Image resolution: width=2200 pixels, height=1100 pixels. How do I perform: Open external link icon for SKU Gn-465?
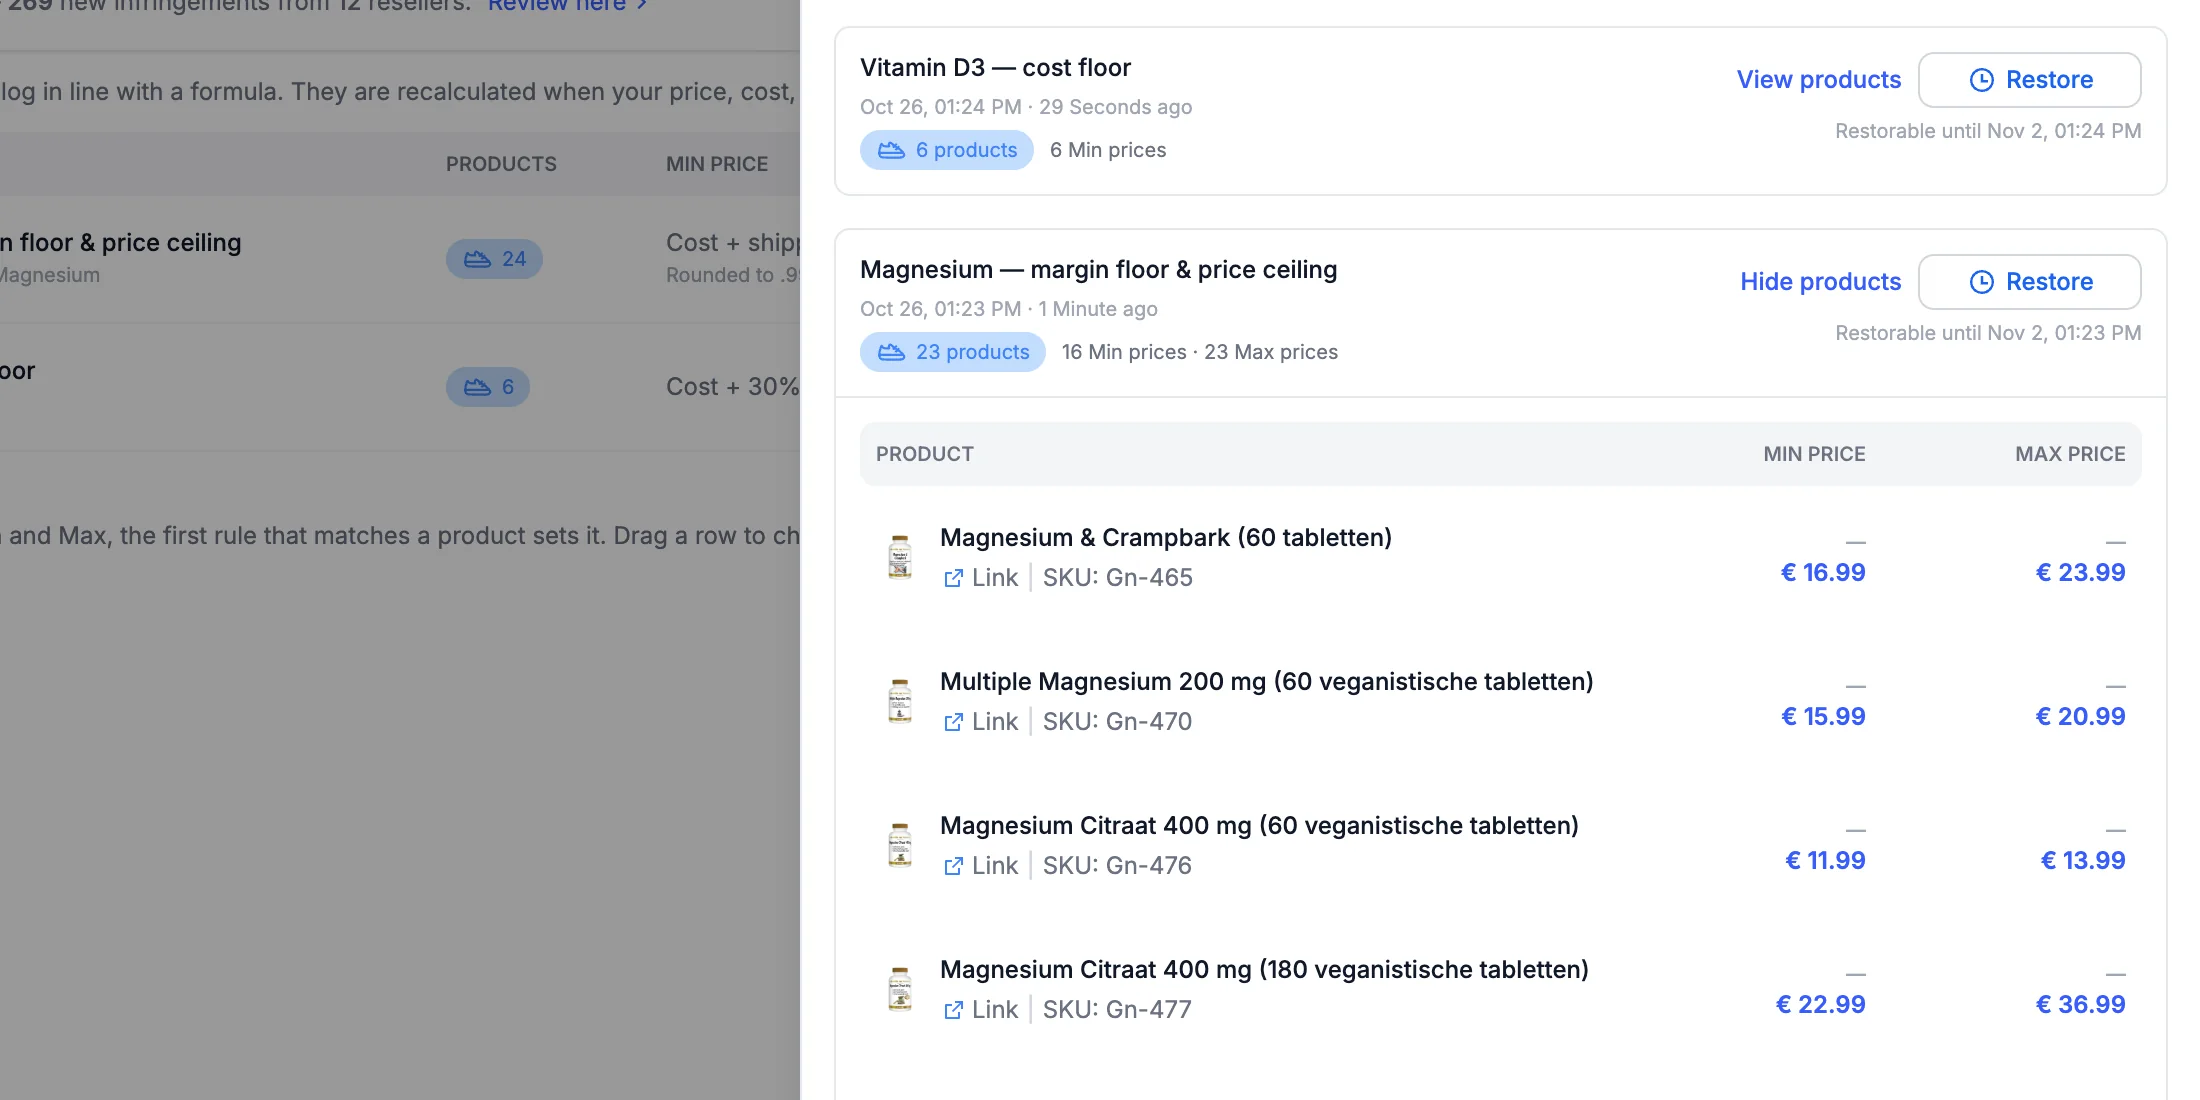tap(953, 578)
